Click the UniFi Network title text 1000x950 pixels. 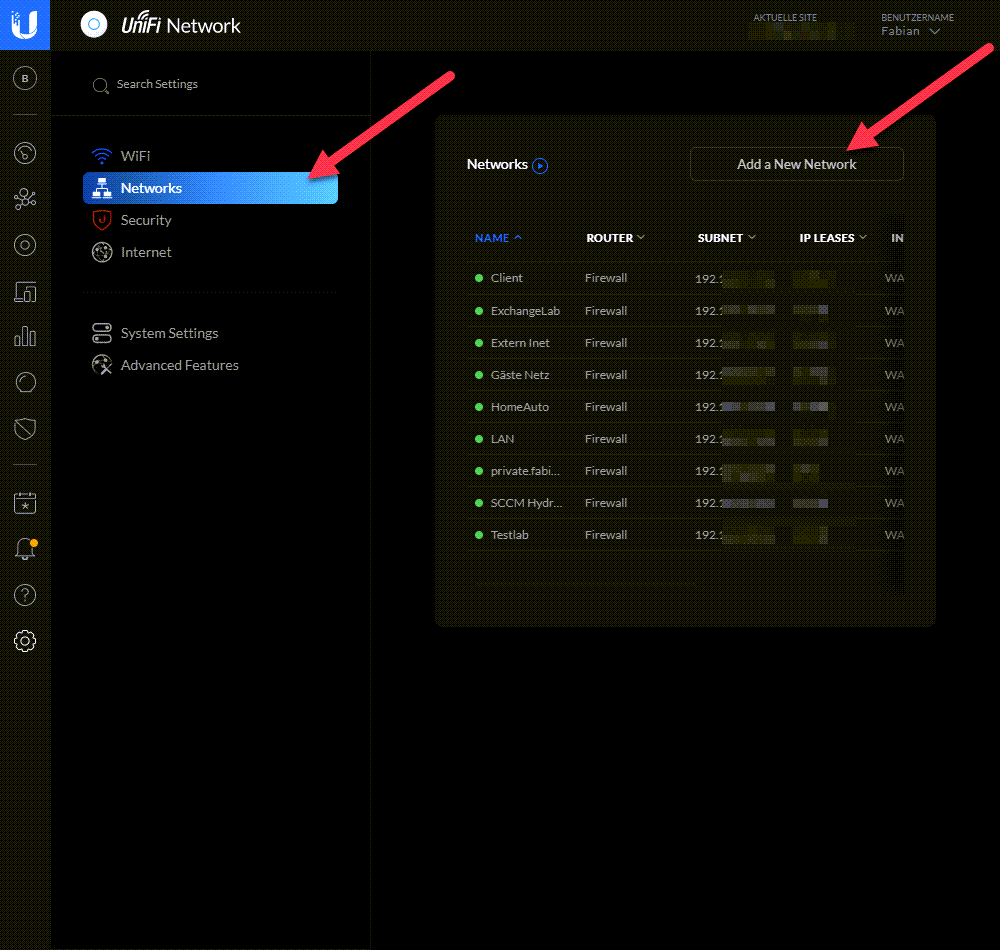181,24
